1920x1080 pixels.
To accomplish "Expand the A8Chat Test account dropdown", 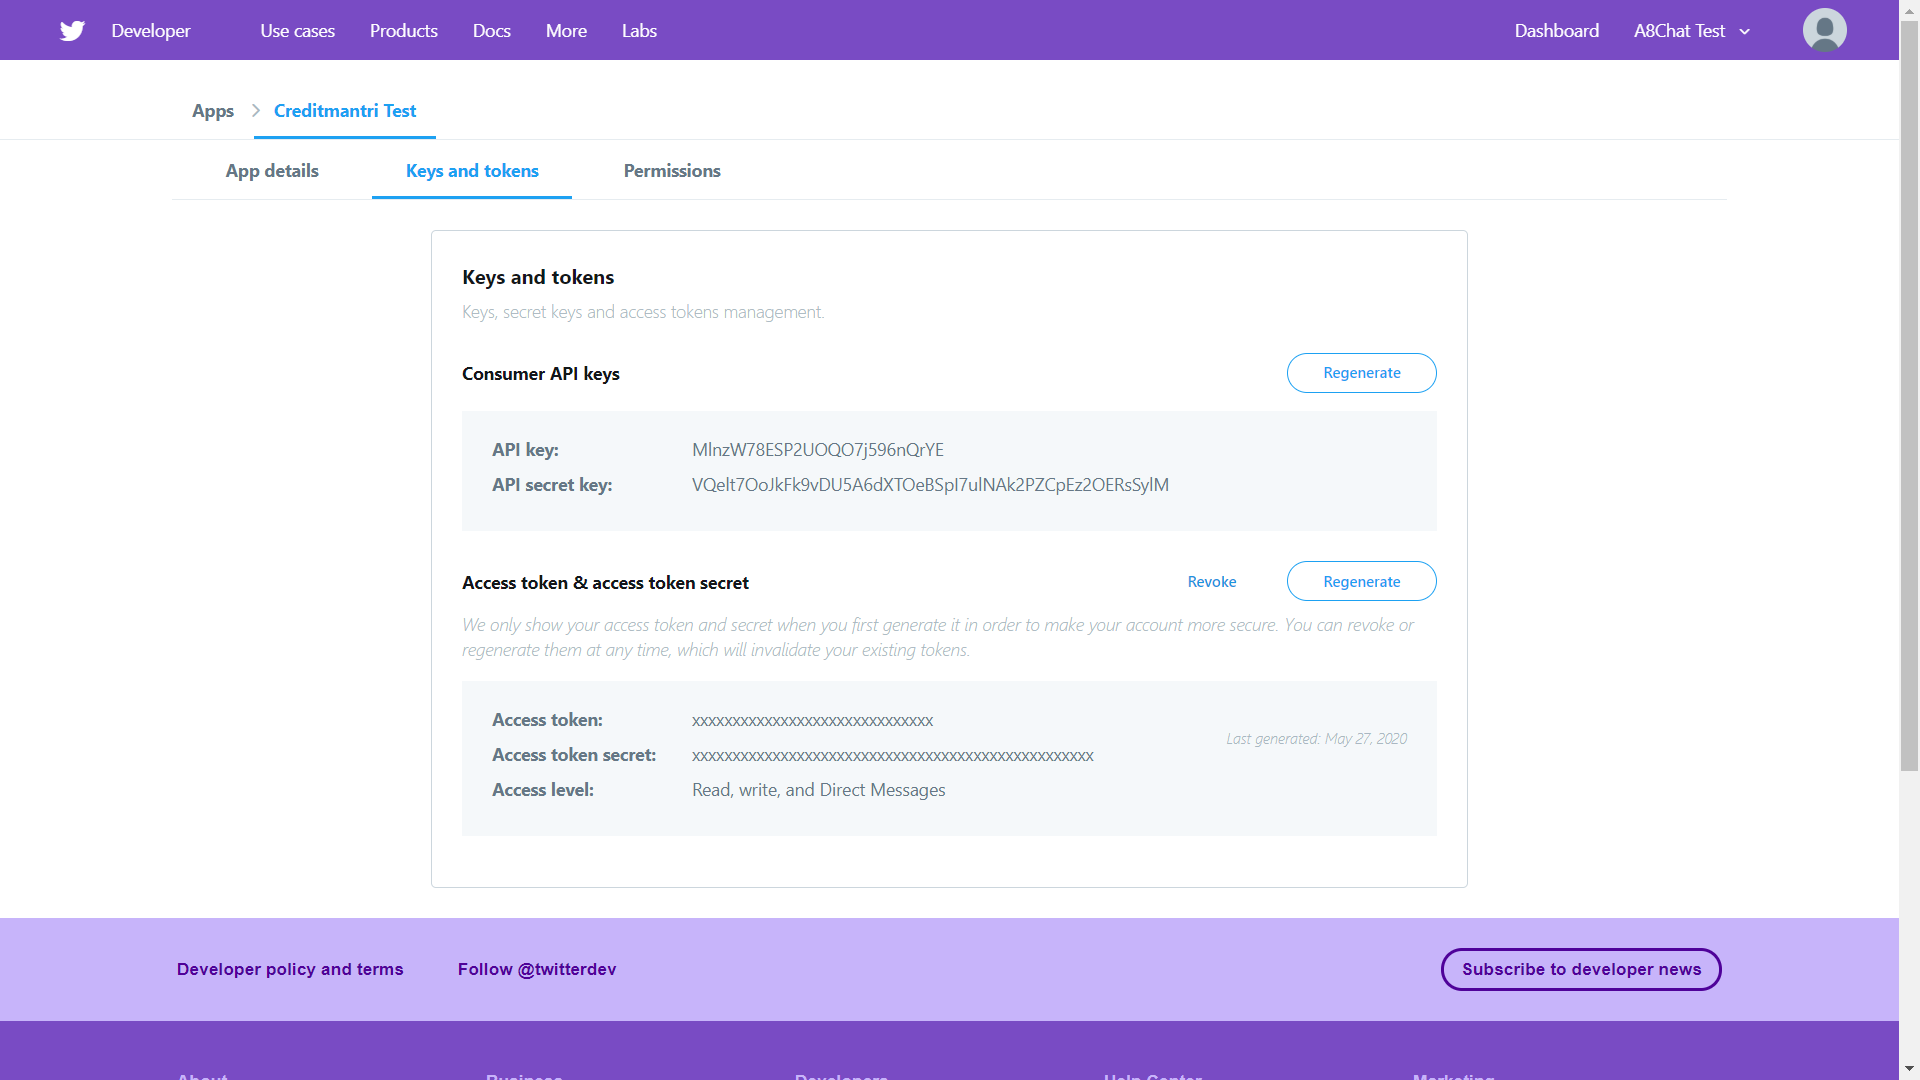I will tap(1692, 31).
